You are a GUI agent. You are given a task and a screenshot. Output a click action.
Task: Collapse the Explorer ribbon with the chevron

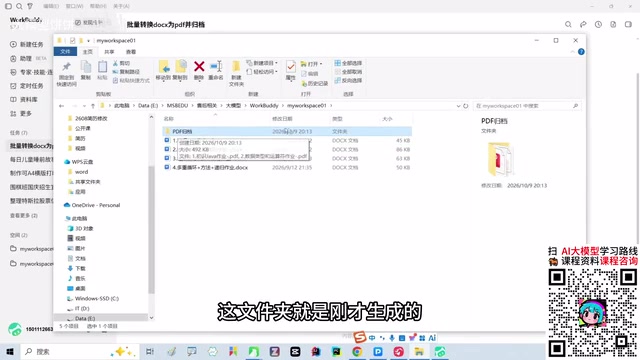coord(572,52)
